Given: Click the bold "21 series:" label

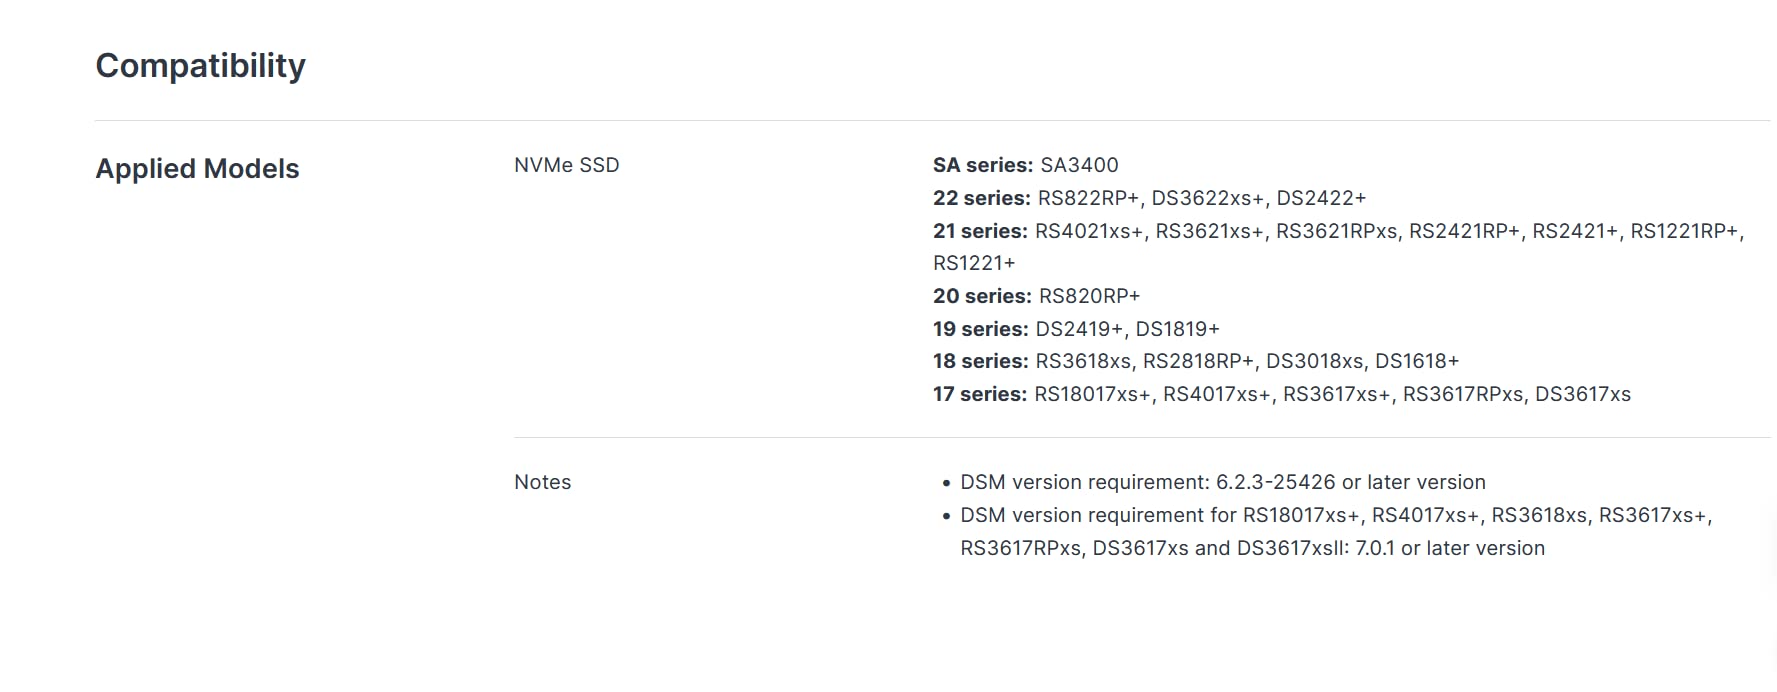Looking at the screenshot, I should [979, 231].
